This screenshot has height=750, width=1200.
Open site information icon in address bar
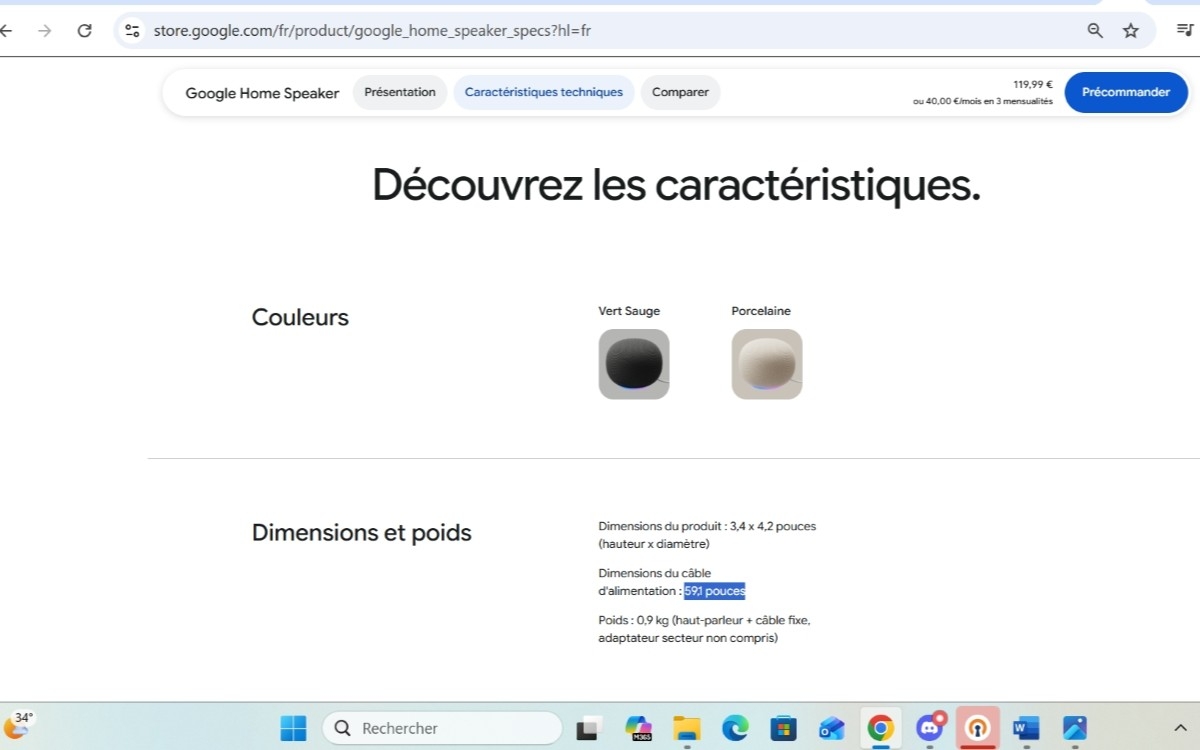click(x=132, y=31)
